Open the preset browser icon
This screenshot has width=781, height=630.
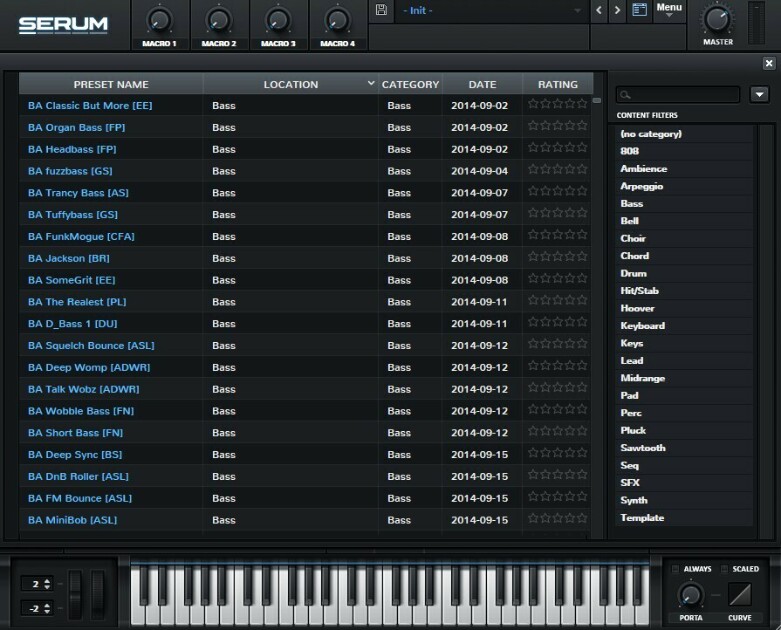pos(639,9)
